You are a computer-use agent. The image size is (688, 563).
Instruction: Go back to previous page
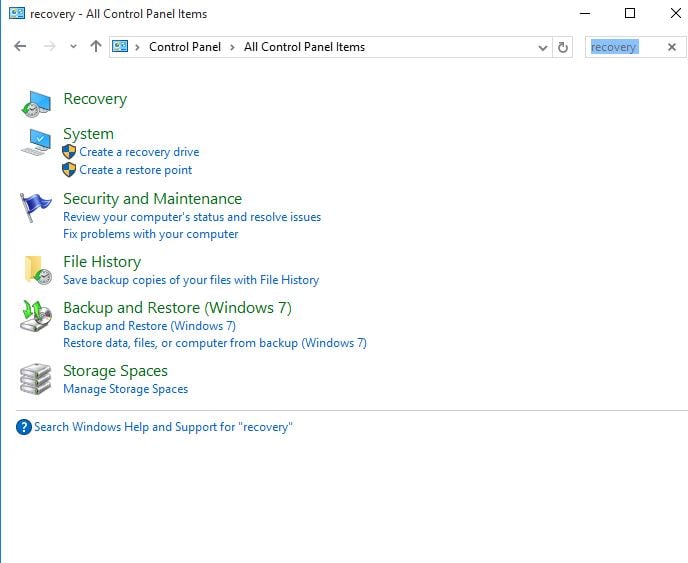(20, 46)
